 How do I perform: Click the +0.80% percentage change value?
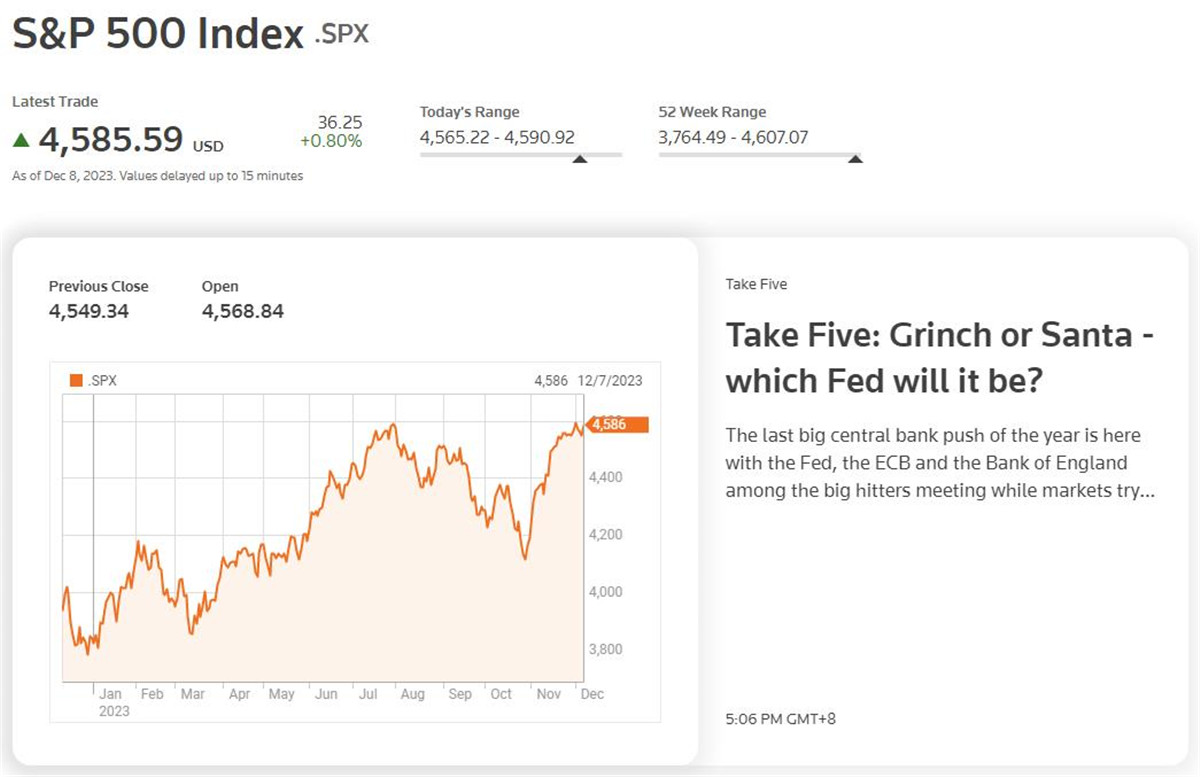(331, 141)
